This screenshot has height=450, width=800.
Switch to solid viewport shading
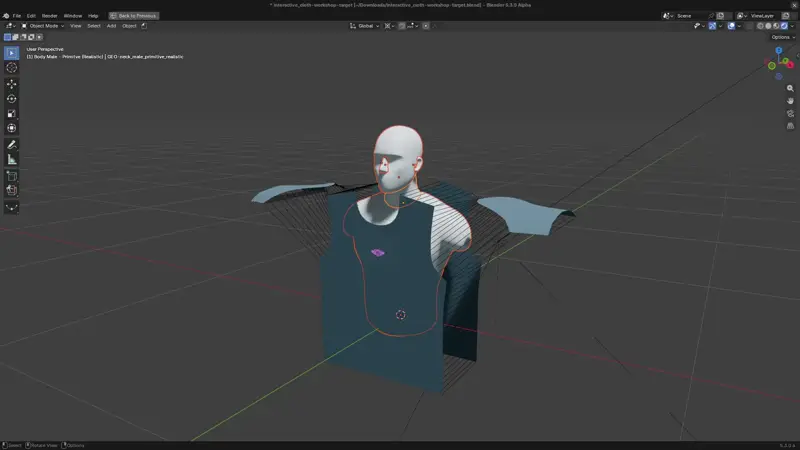point(768,26)
